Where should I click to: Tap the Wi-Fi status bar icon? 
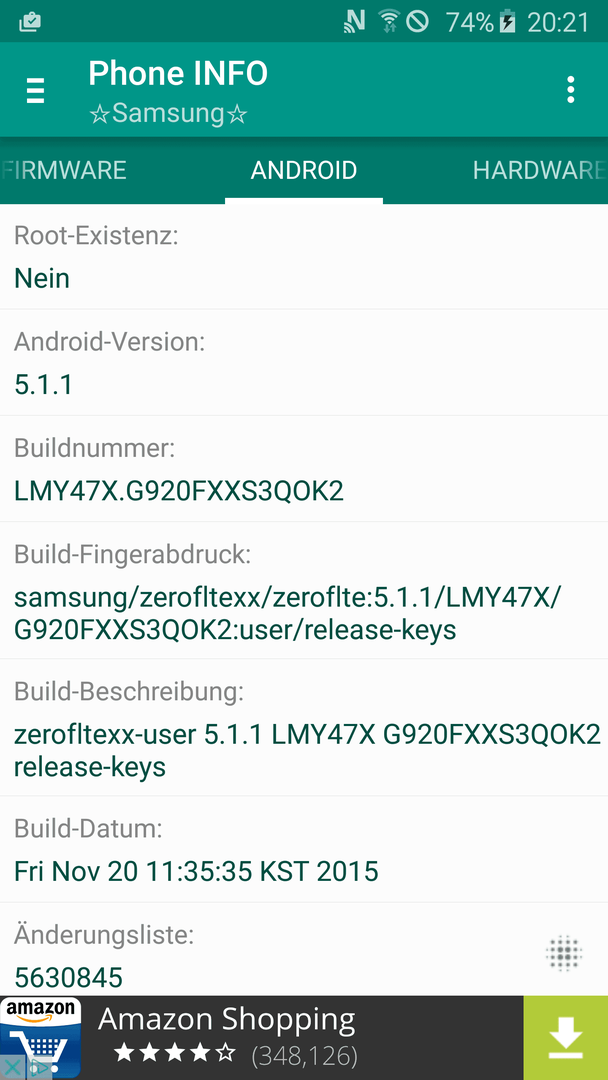[x=389, y=22]
